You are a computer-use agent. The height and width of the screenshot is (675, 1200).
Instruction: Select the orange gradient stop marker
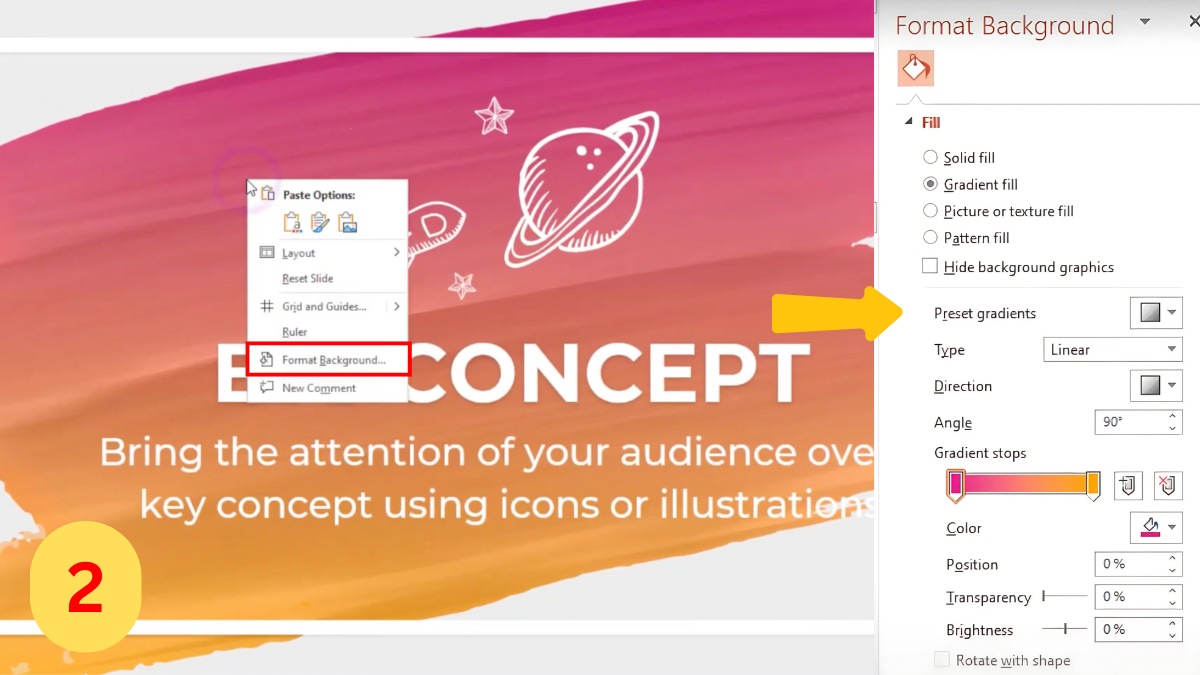coord(1093,485)
